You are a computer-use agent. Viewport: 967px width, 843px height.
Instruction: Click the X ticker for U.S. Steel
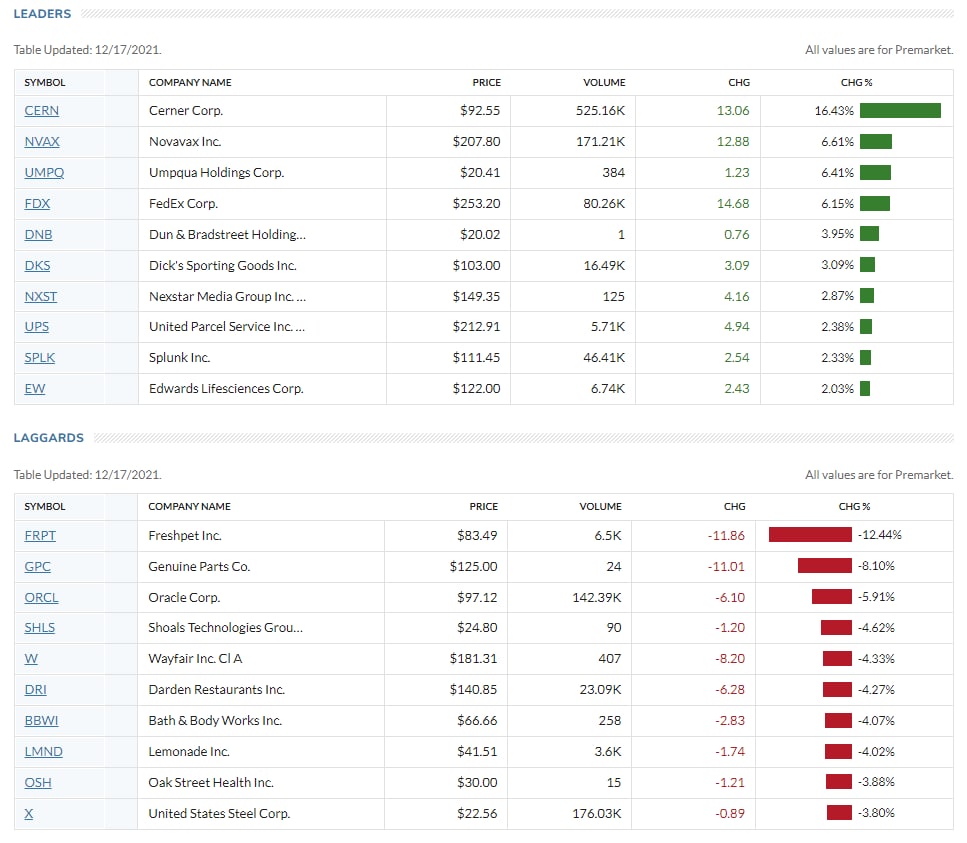[x=28, y=814]
